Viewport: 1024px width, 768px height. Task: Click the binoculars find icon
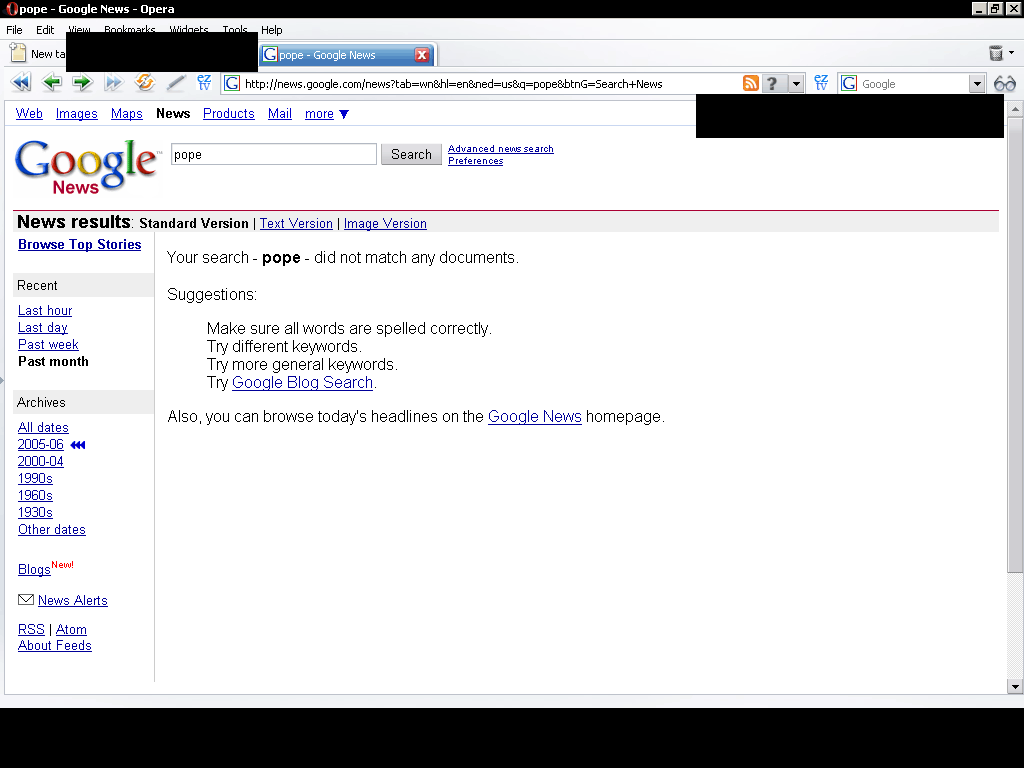[1004, 84]
